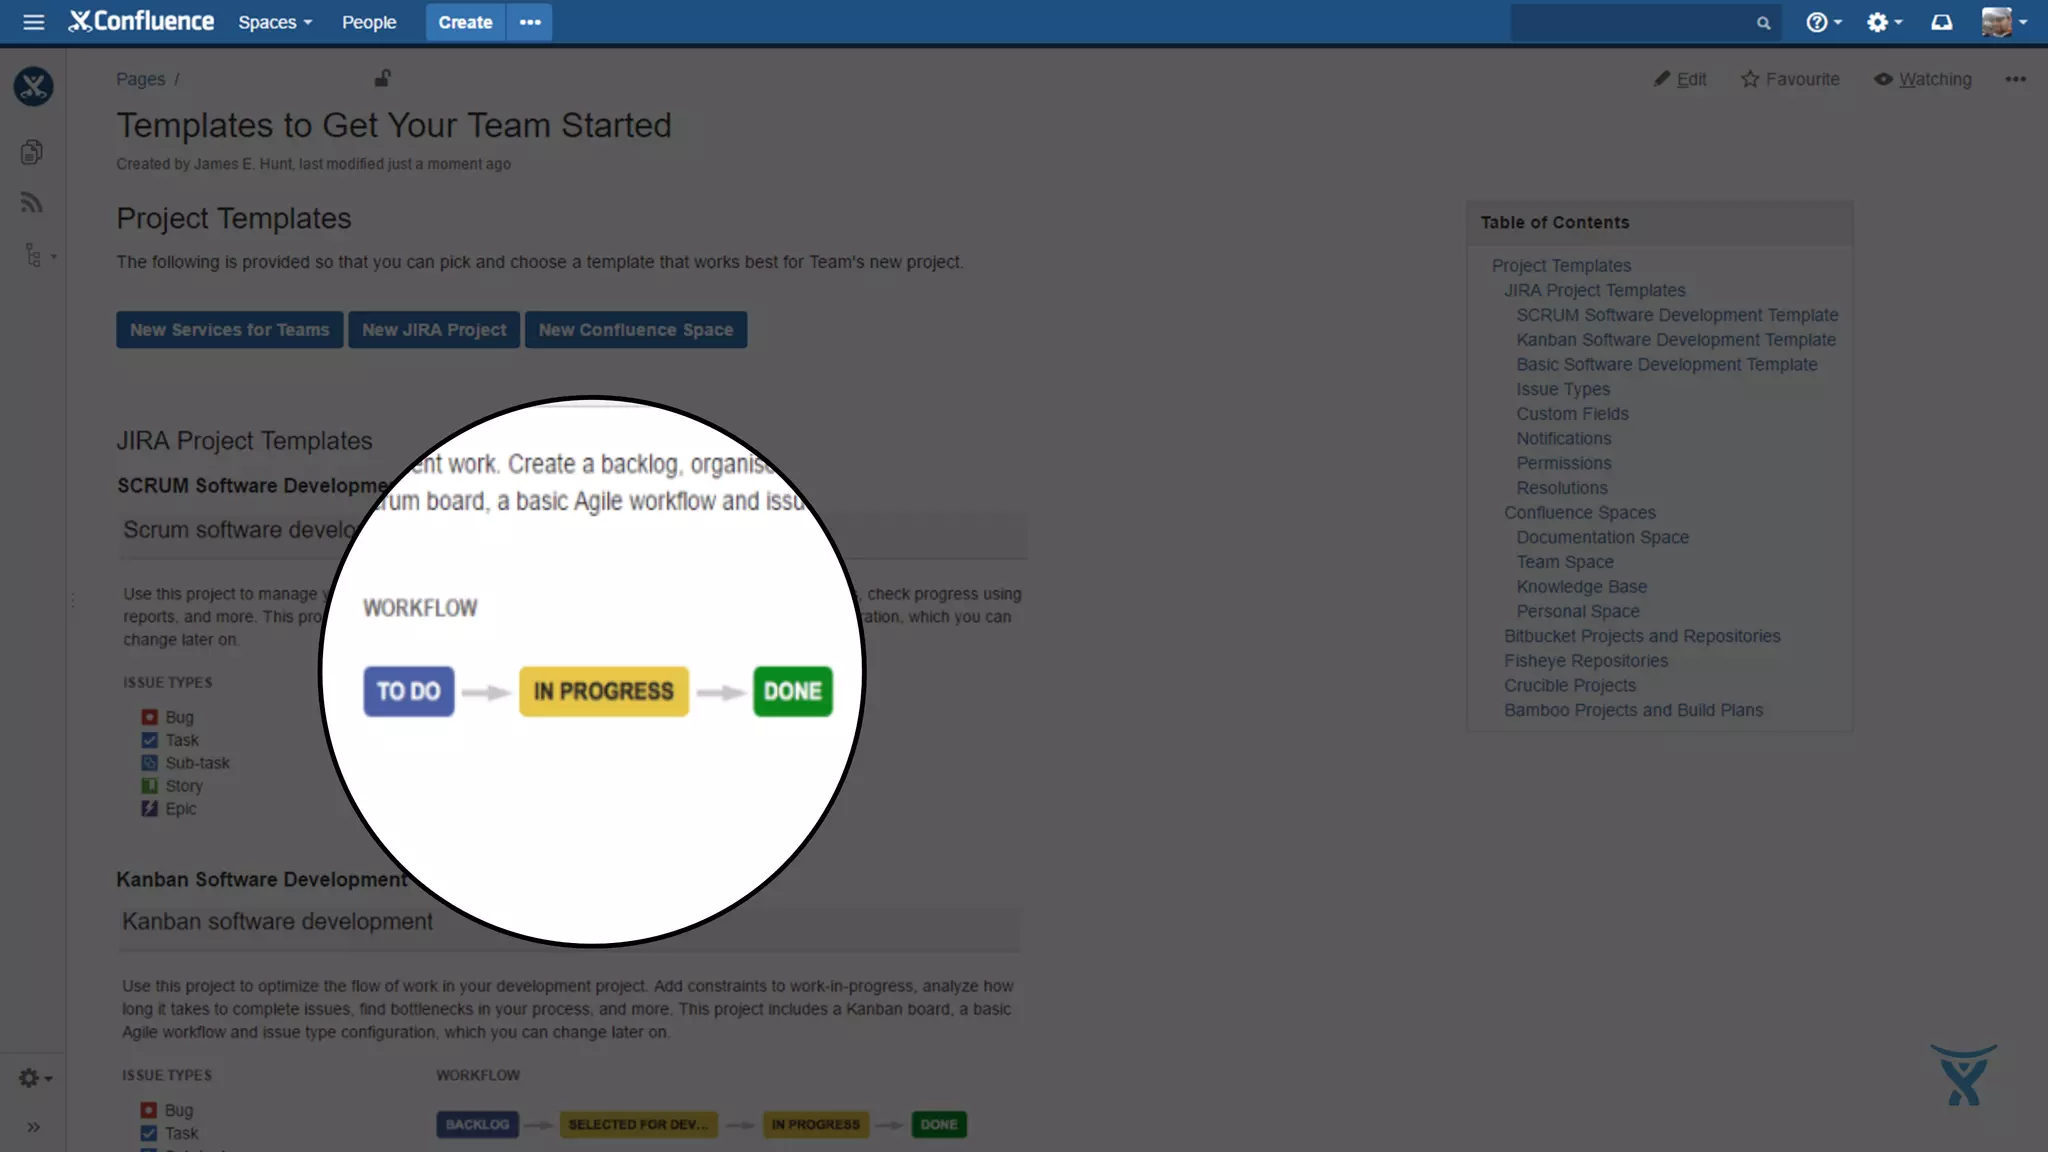
Task: Click the space logo in the sidebar
Action: 33,86
